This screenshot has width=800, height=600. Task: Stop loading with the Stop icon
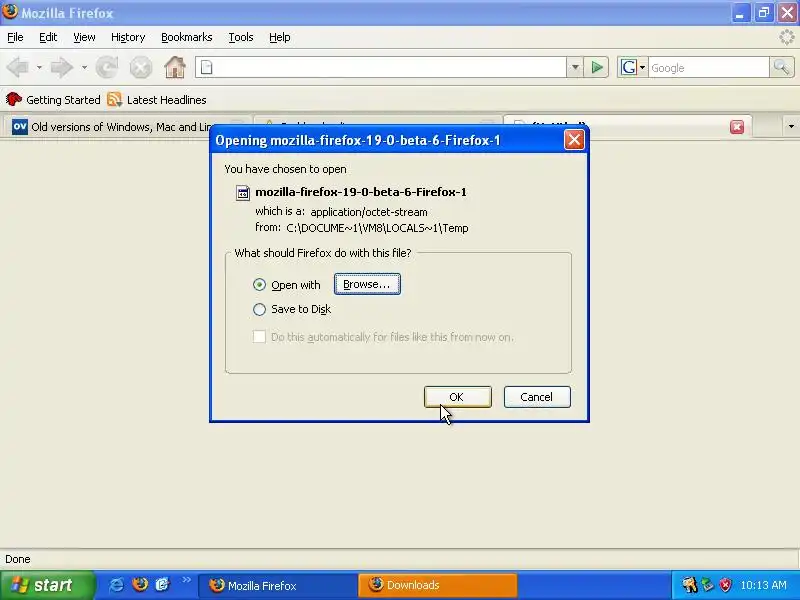pyautogui.click(x=141, y=67)
